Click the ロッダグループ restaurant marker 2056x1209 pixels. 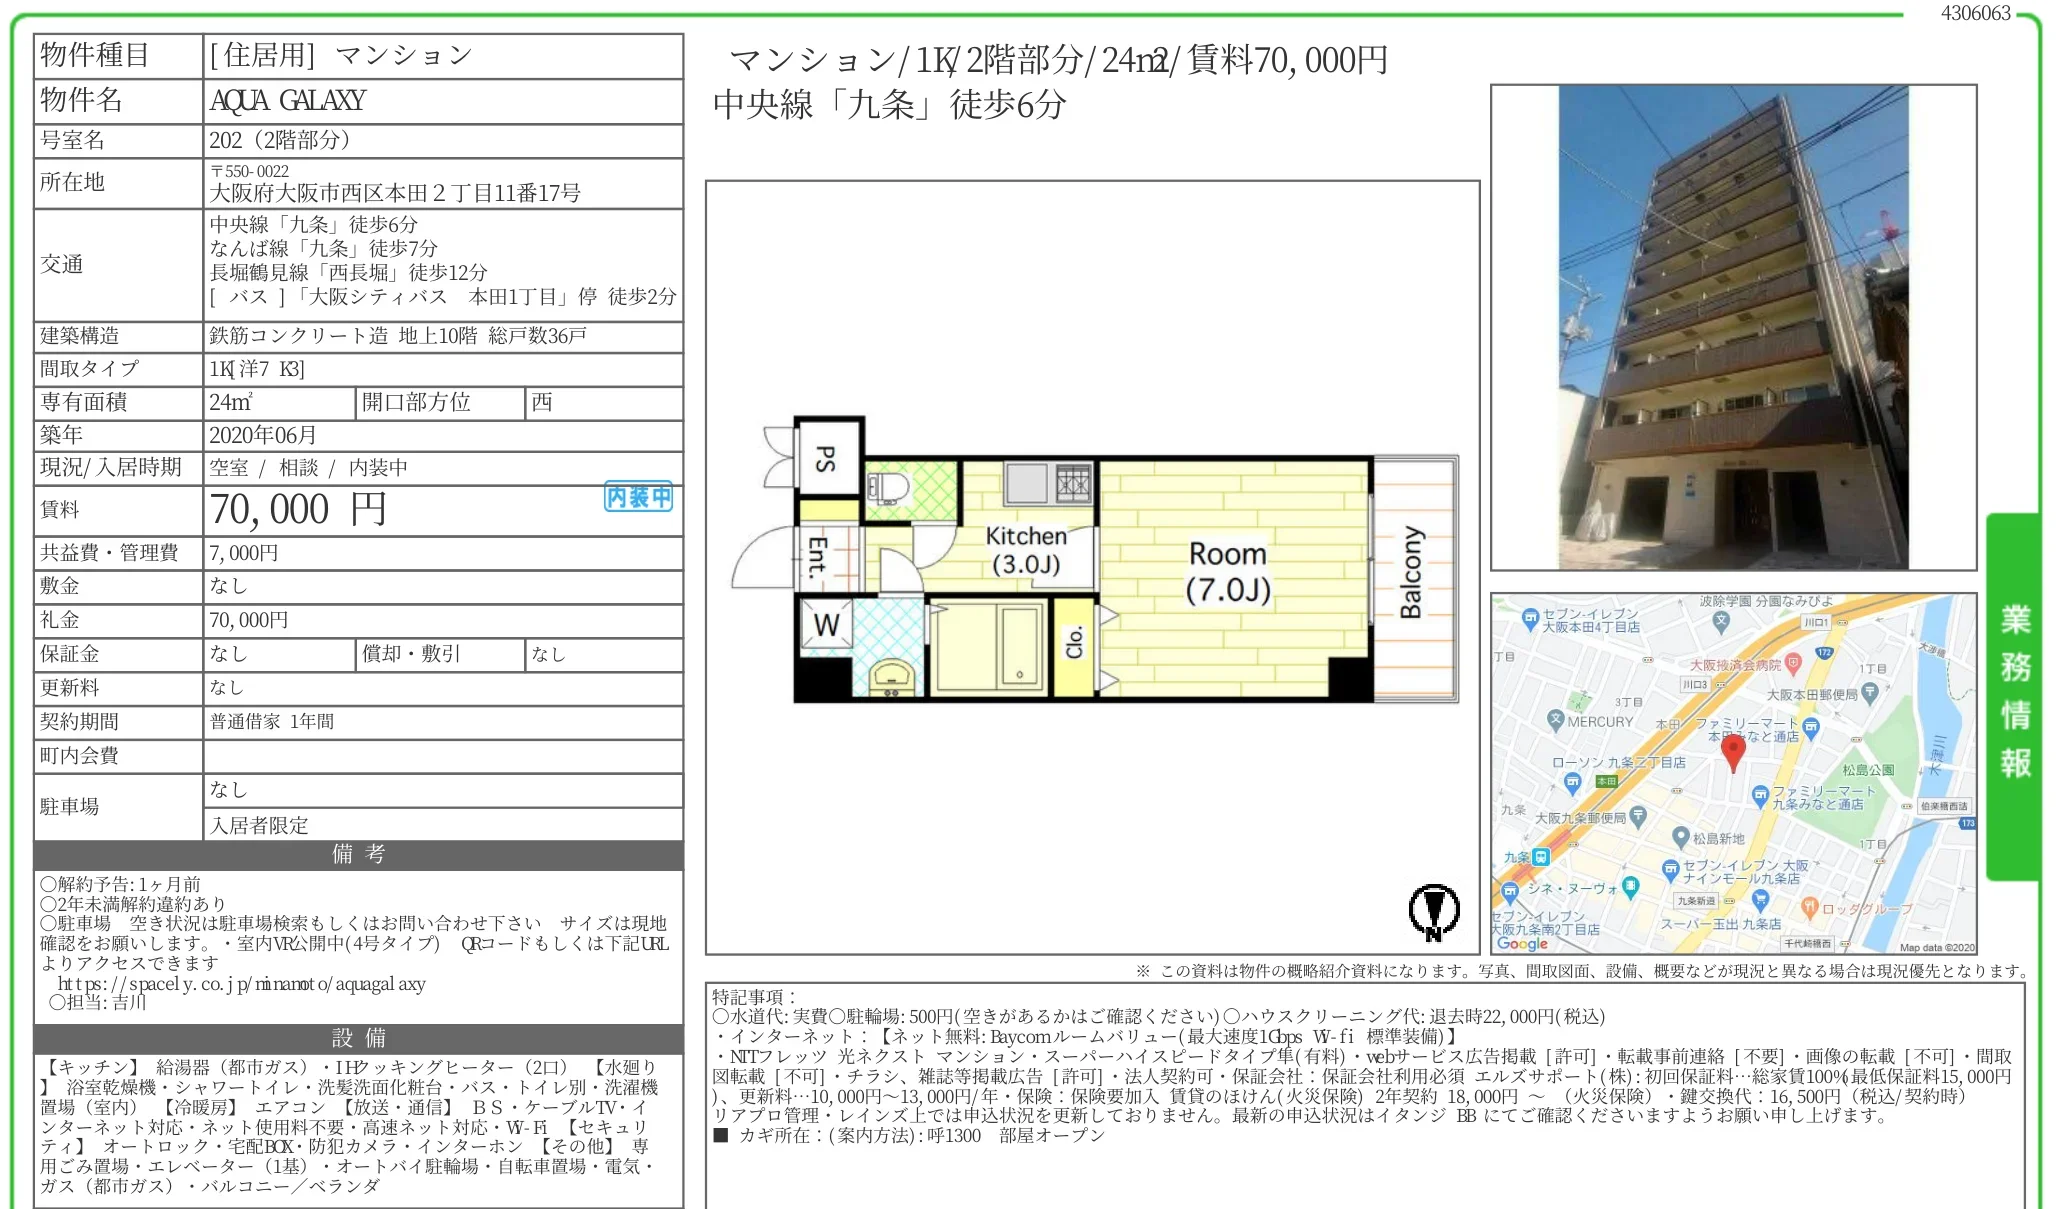(1809, 907)
